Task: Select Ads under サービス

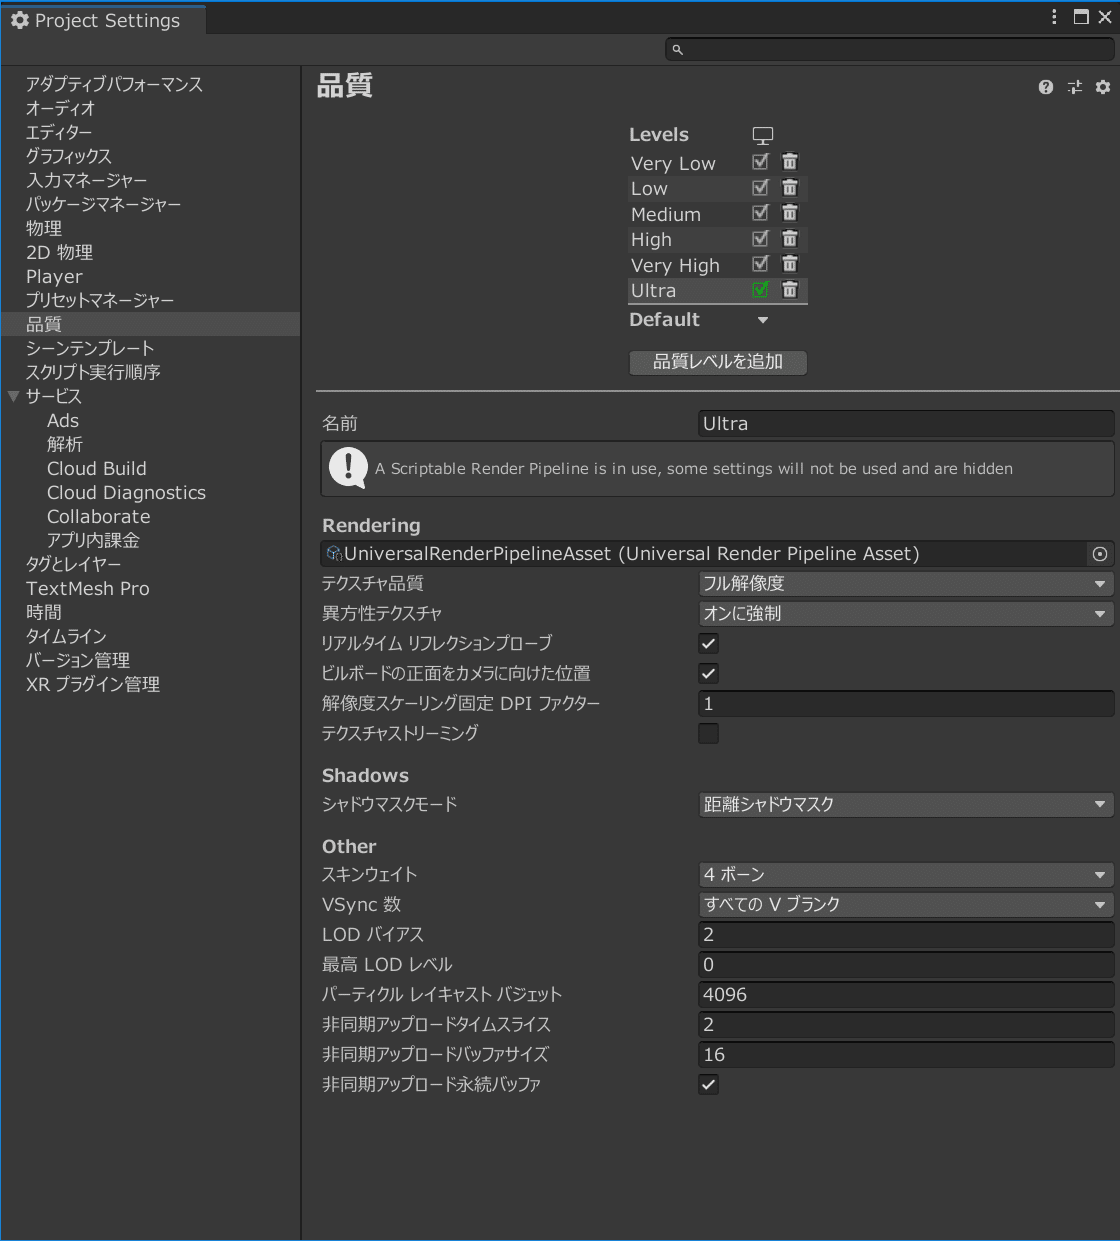Action: coord(63,420)
